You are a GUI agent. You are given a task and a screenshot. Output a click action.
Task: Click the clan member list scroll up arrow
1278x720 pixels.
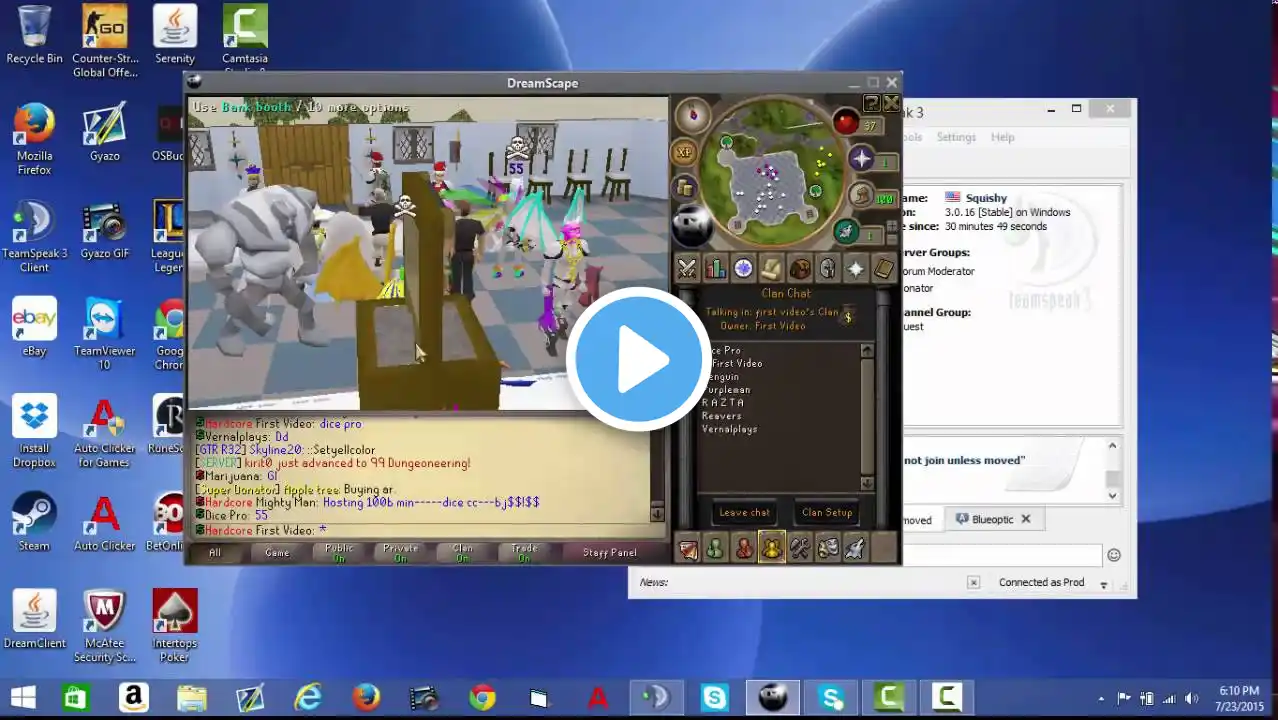(x=867, y=351)
